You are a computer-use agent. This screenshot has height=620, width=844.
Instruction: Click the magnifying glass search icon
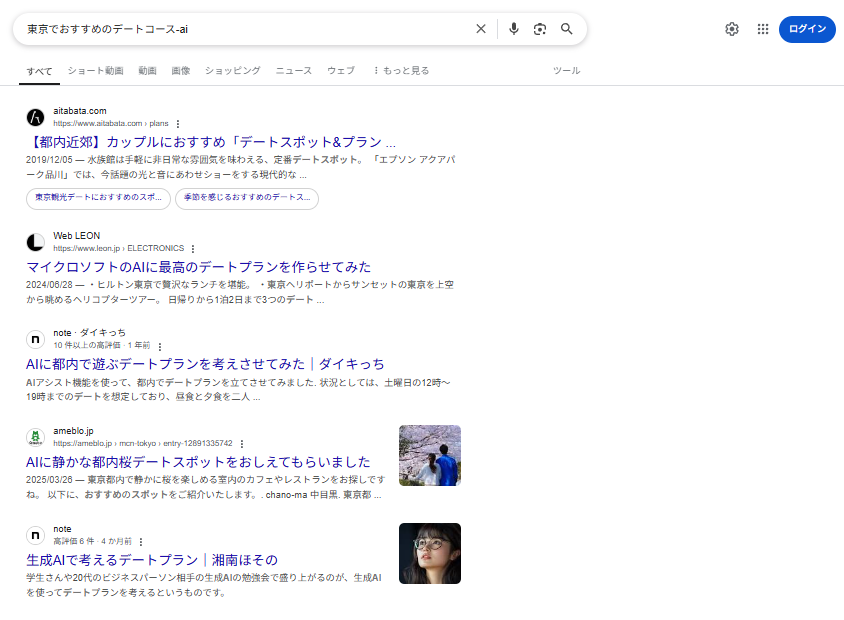point(566,29)
